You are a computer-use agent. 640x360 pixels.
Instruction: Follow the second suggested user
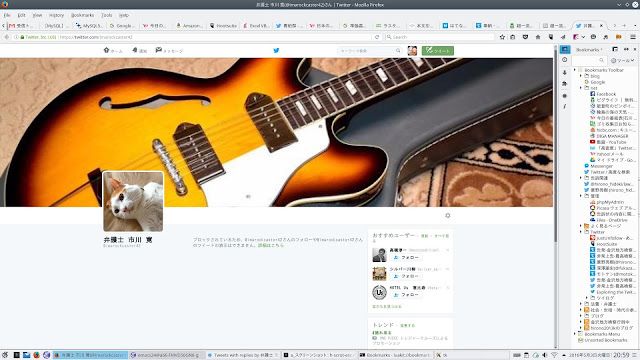tap(405, 276)
